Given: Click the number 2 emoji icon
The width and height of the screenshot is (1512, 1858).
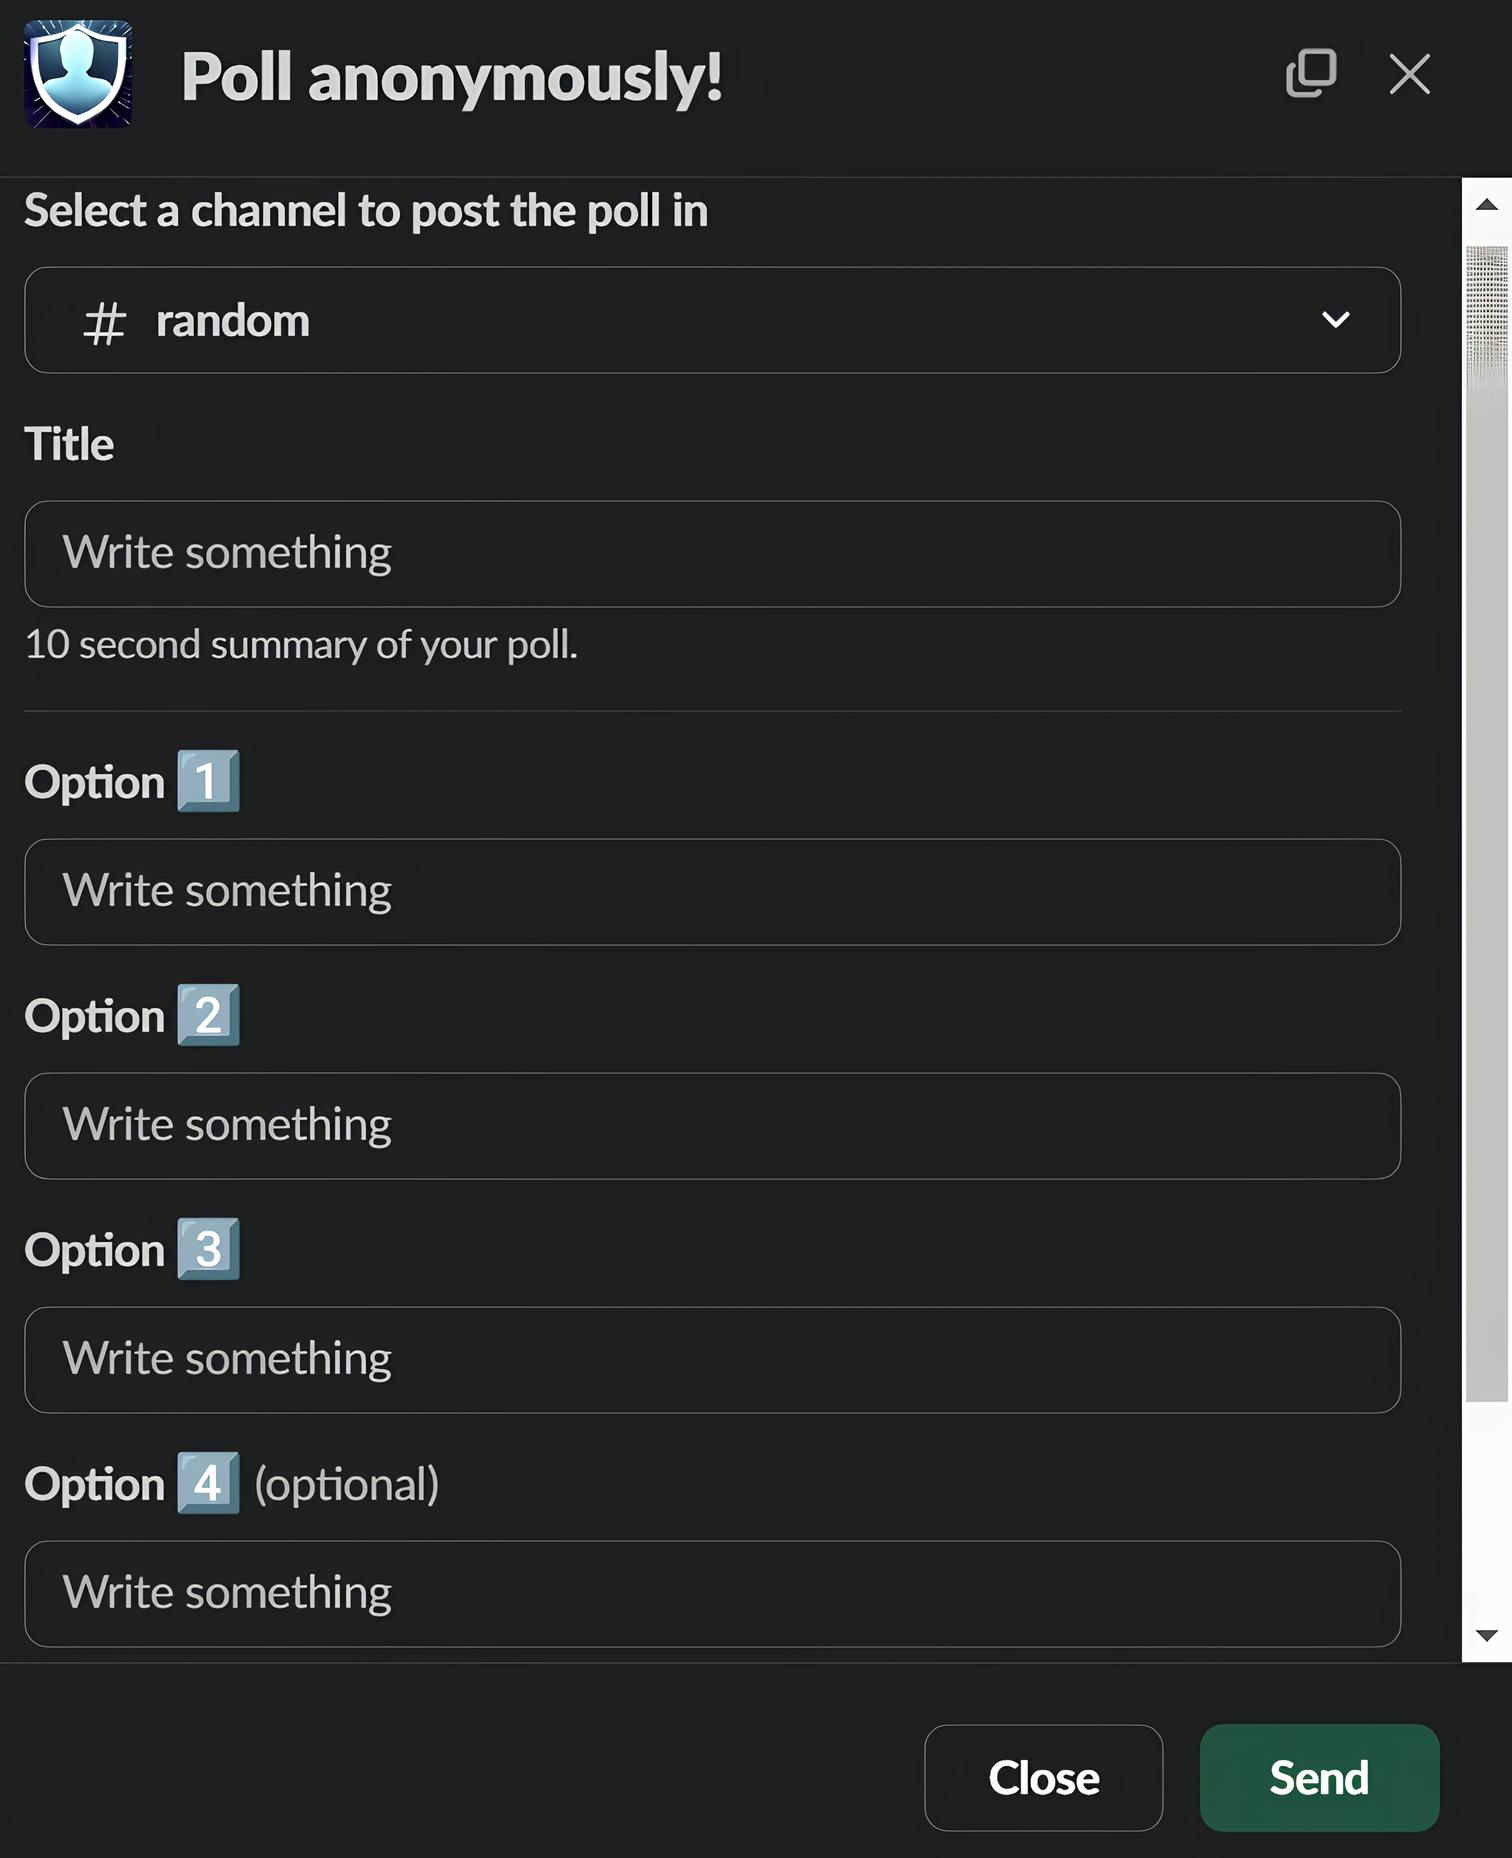Looking at the screenshot, I should click(208, 1015).
